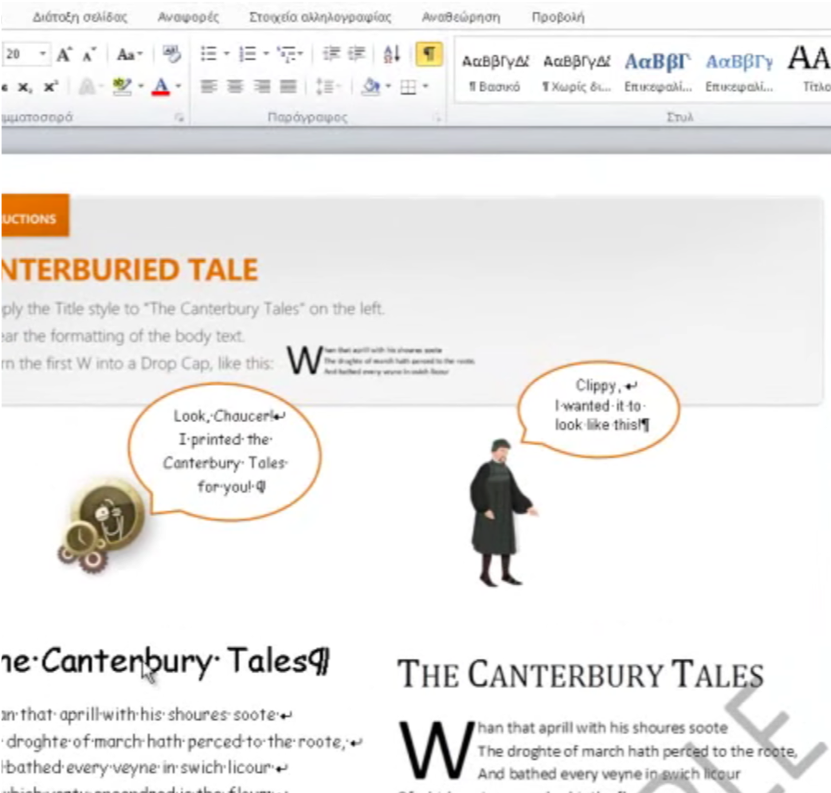Decrease the paragraph indent
Screen dimensions: 831x793
point(332,54)
